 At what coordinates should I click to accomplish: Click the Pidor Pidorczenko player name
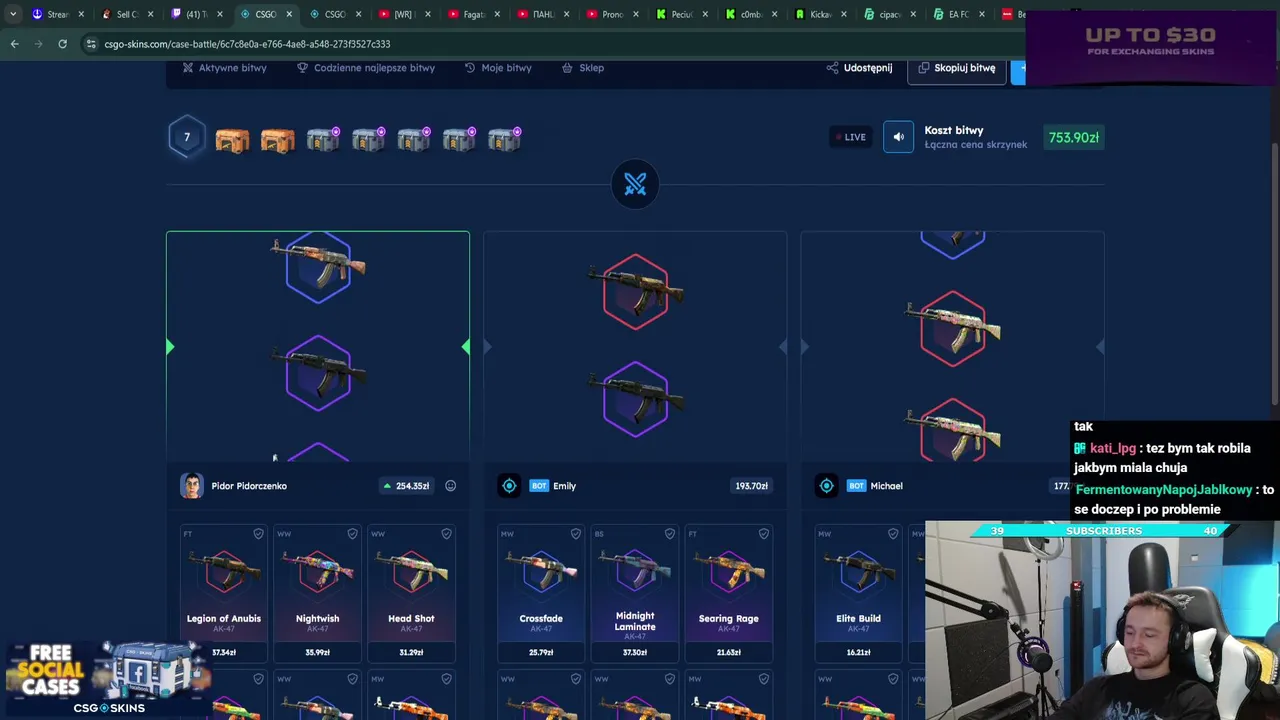pyautogui.click(x=249, y=486)
